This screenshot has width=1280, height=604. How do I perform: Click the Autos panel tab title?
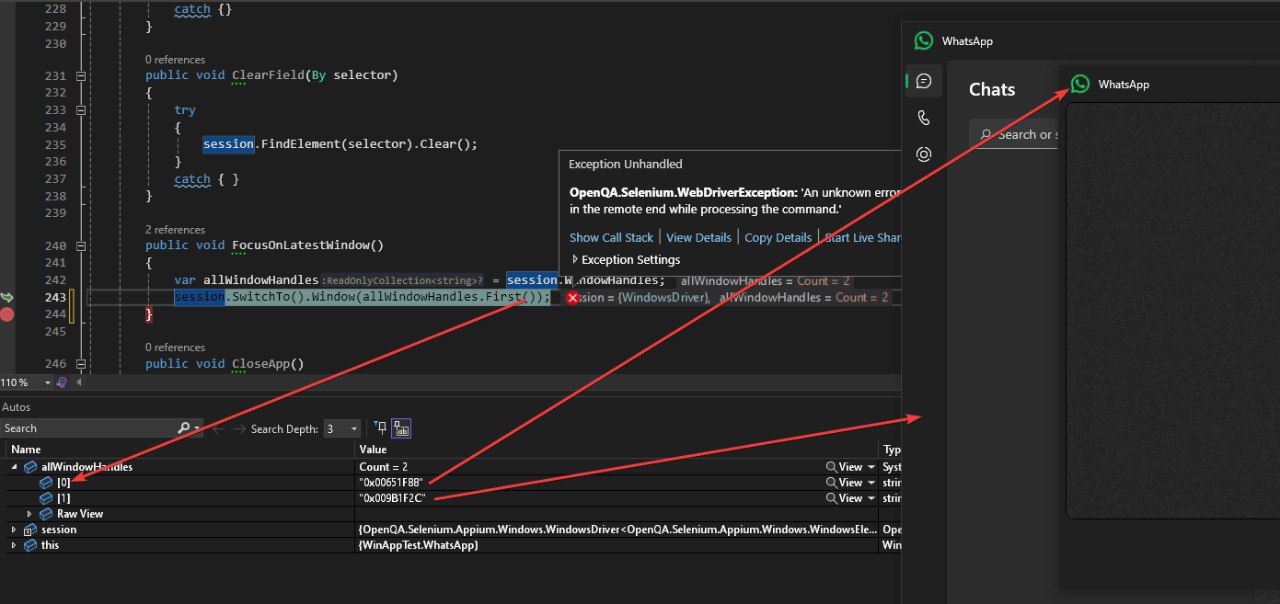coord(16,407)
